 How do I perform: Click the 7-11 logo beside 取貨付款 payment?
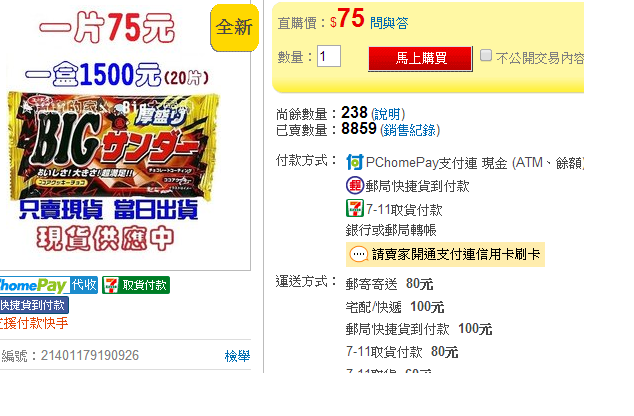click(x=355, y=209)
